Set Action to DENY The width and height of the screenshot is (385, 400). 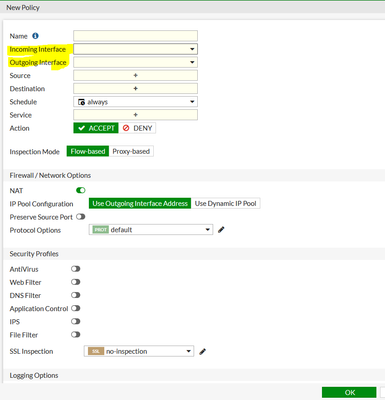click(137, 128)
